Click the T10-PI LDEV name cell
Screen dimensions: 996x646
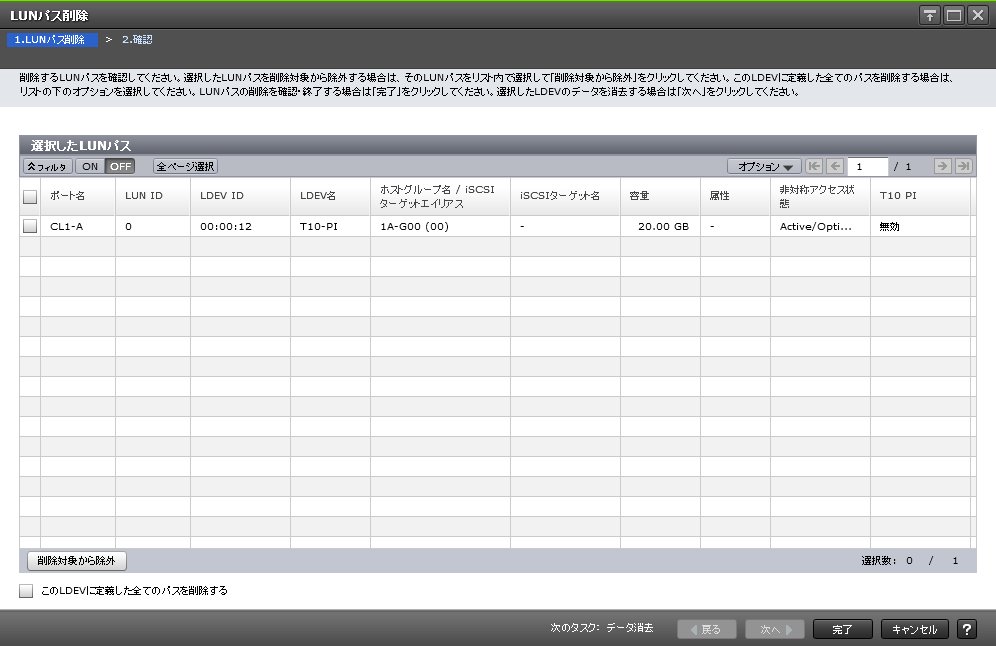point(330,226)
